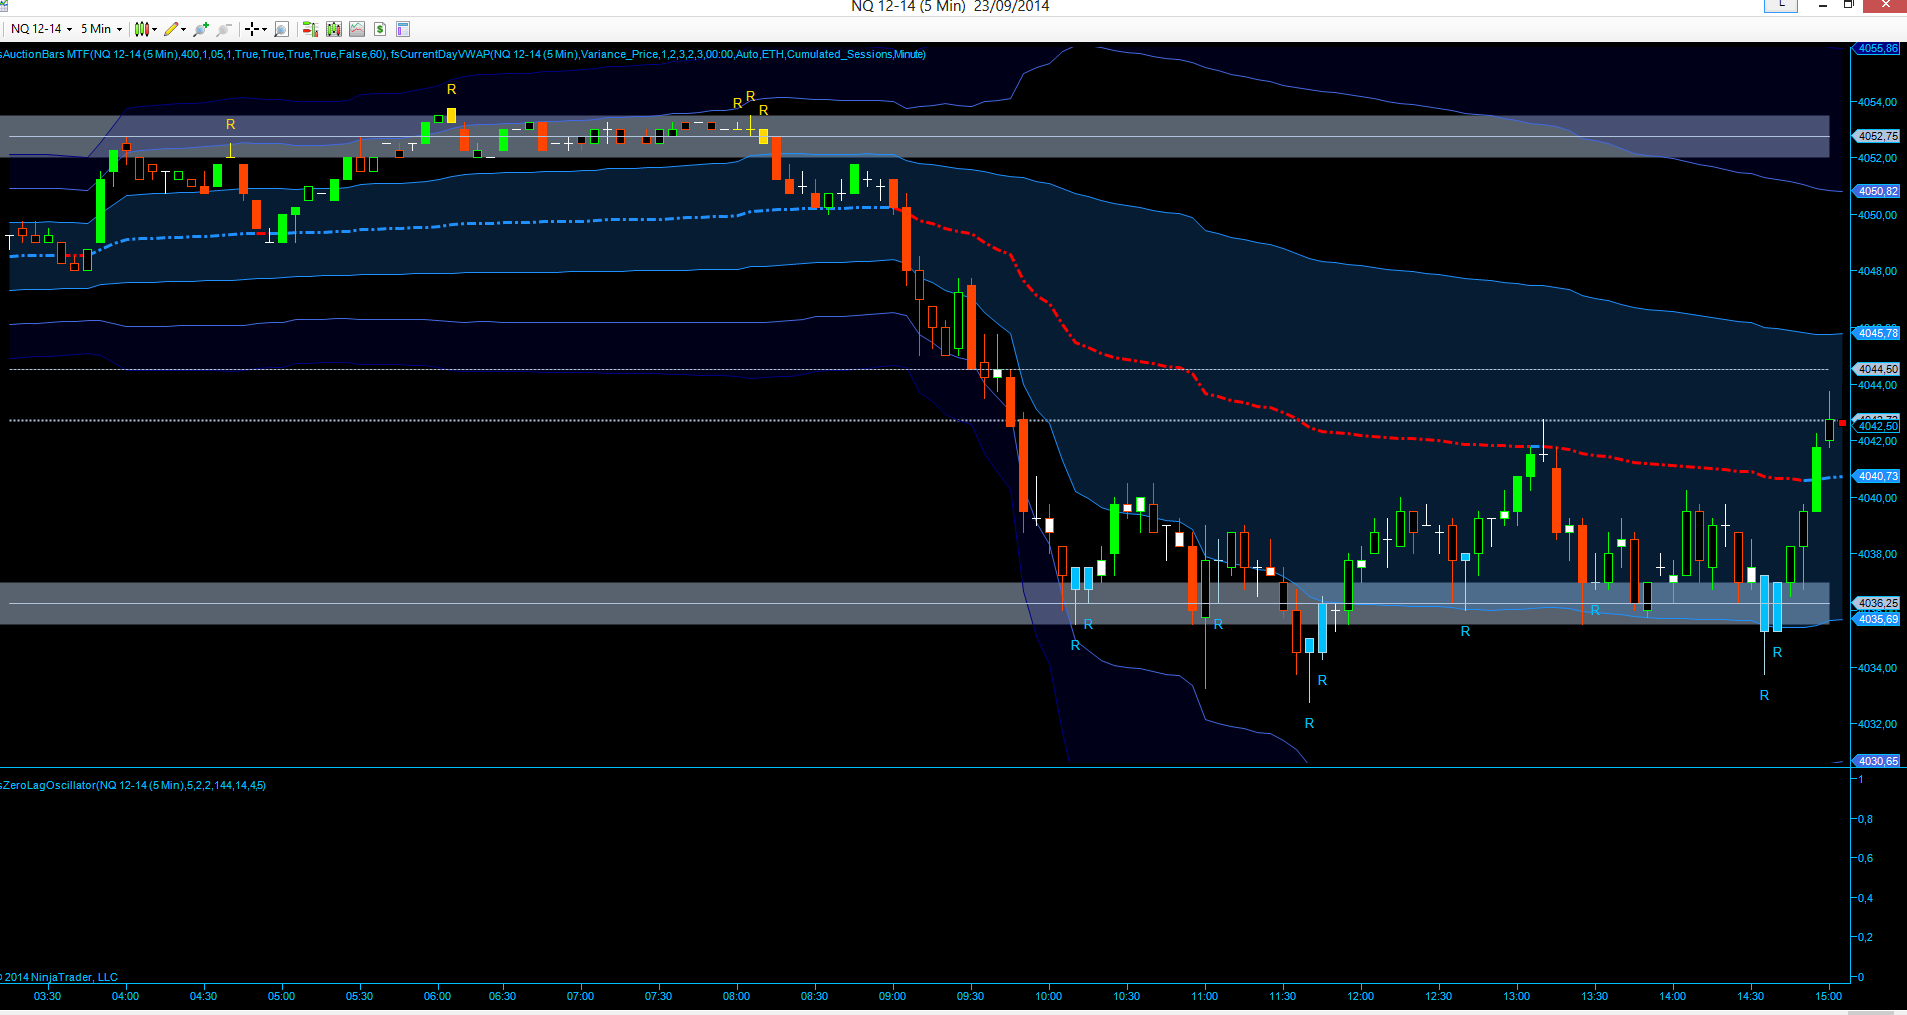This screenshot has width=1907, height=1015.
Task: Click the 4030,65 price marker
Action: click(x=1877, y=761)
